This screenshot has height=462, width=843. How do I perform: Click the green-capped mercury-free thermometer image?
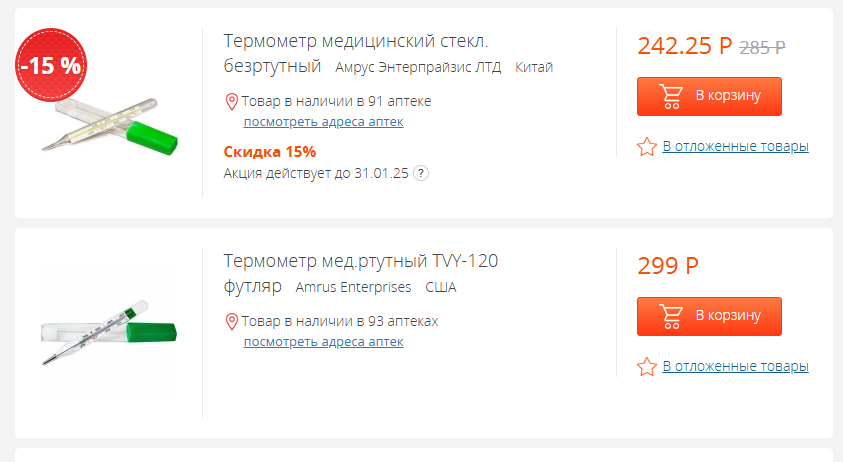click(x=110, y=126)
